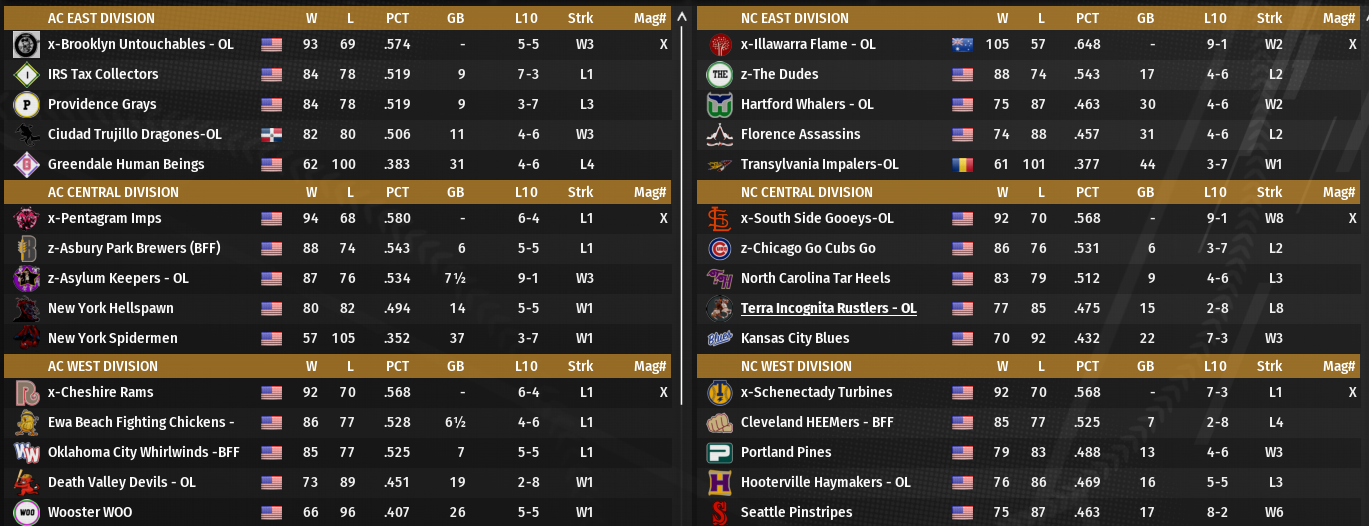
Task: Click the Chicago Go Cubs Go logo
Action: click(719, 248)
